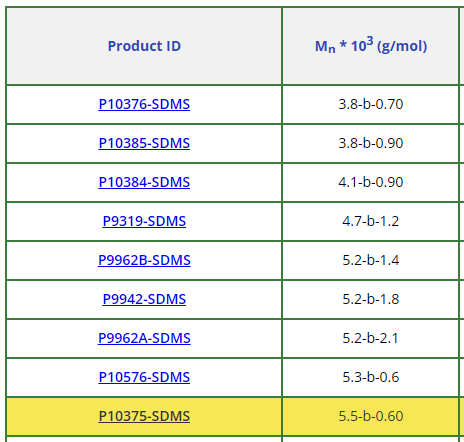Select the 5.2-b-2.1 table cell

(x=371, y=338)
